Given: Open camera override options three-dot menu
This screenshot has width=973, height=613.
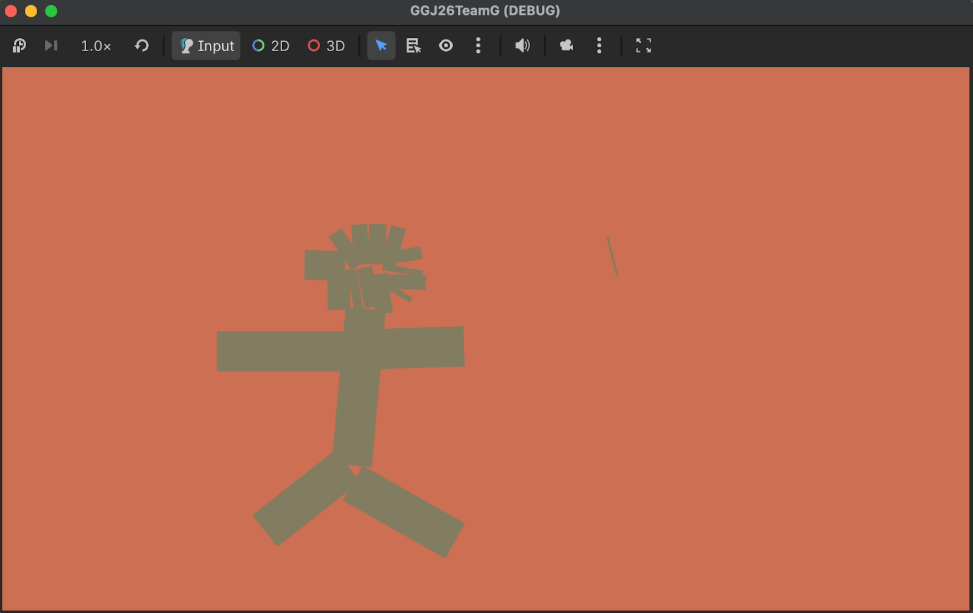Looking at the screenshot, I should pyautogui.click(x=599, y=46).
